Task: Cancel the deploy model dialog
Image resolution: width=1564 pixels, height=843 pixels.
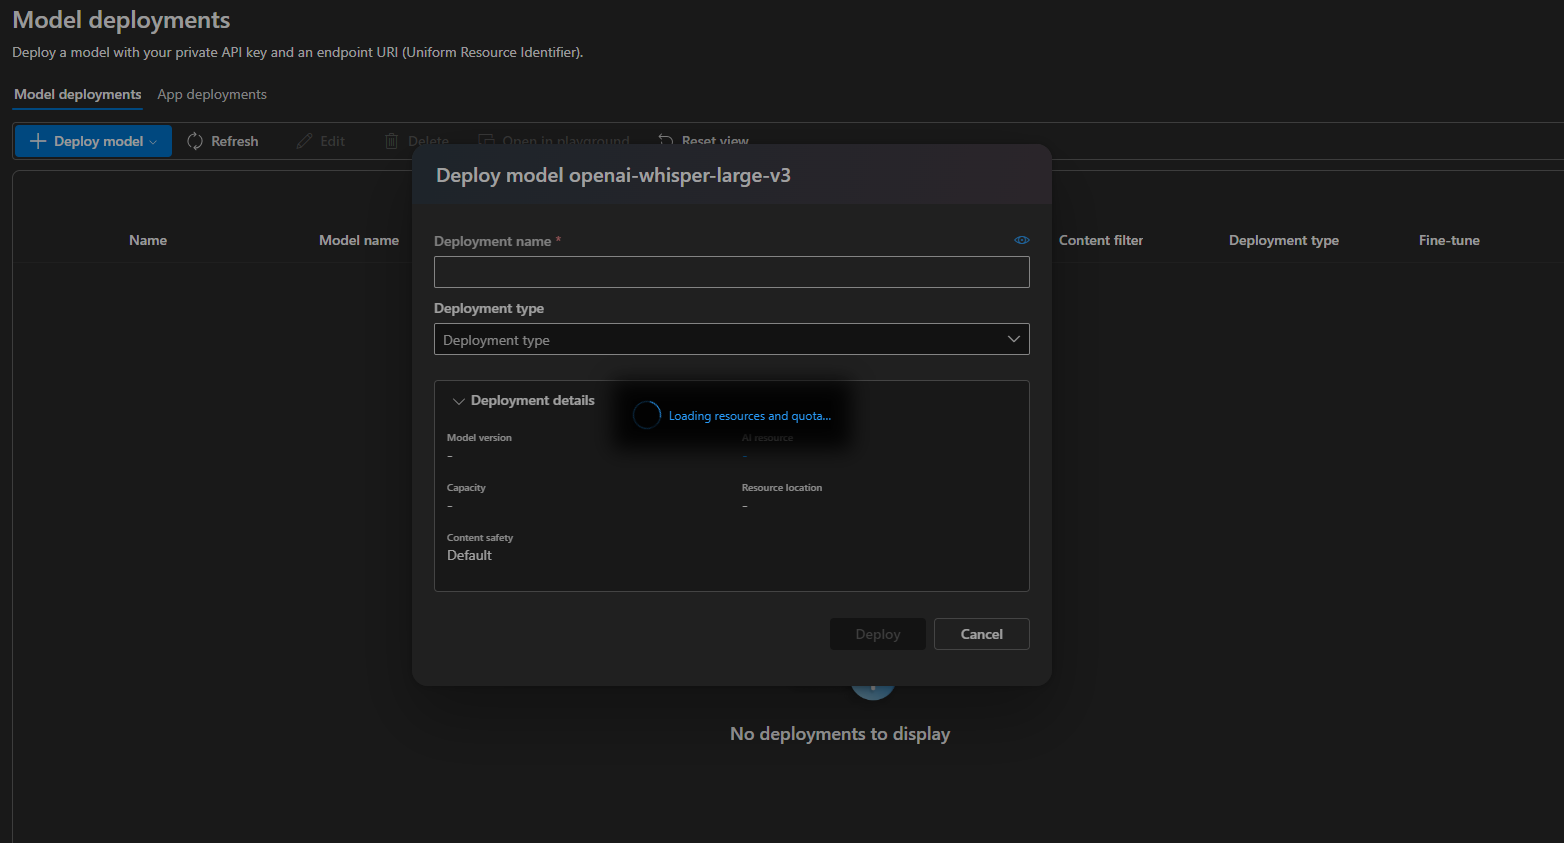Action: (x=982, y=634)
